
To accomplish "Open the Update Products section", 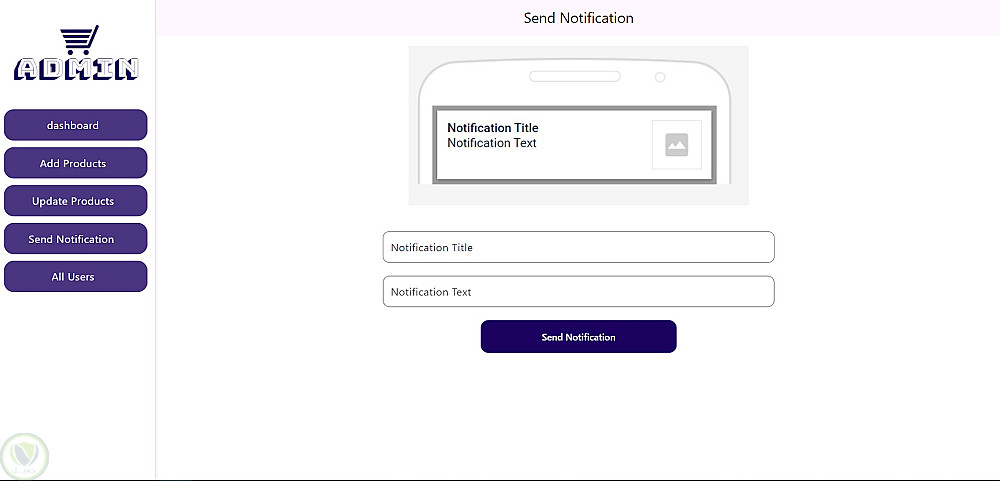I will (75, 201).
